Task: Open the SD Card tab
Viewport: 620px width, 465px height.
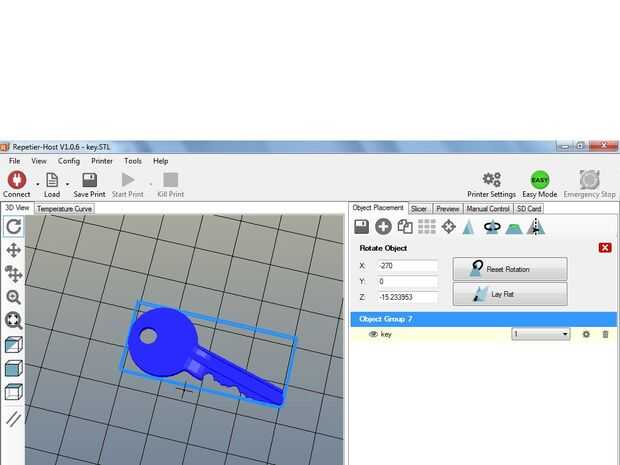Action: (x=529, y=209)
